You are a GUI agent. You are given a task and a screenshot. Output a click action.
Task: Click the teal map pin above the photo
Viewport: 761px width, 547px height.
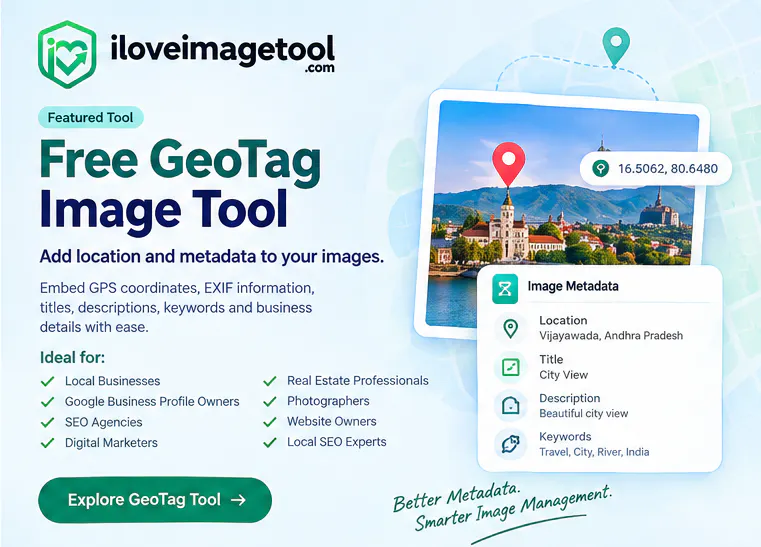point(616,47)
